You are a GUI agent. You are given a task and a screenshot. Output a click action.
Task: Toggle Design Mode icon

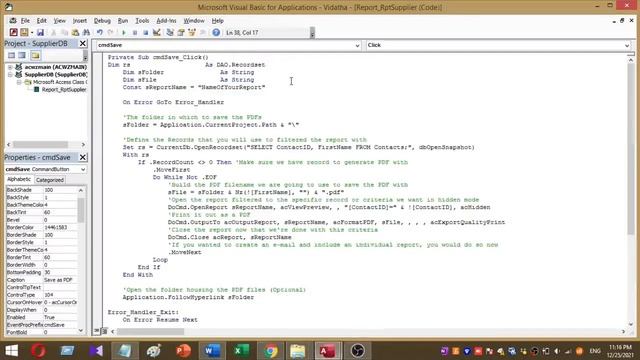click(x=157, y=32)
